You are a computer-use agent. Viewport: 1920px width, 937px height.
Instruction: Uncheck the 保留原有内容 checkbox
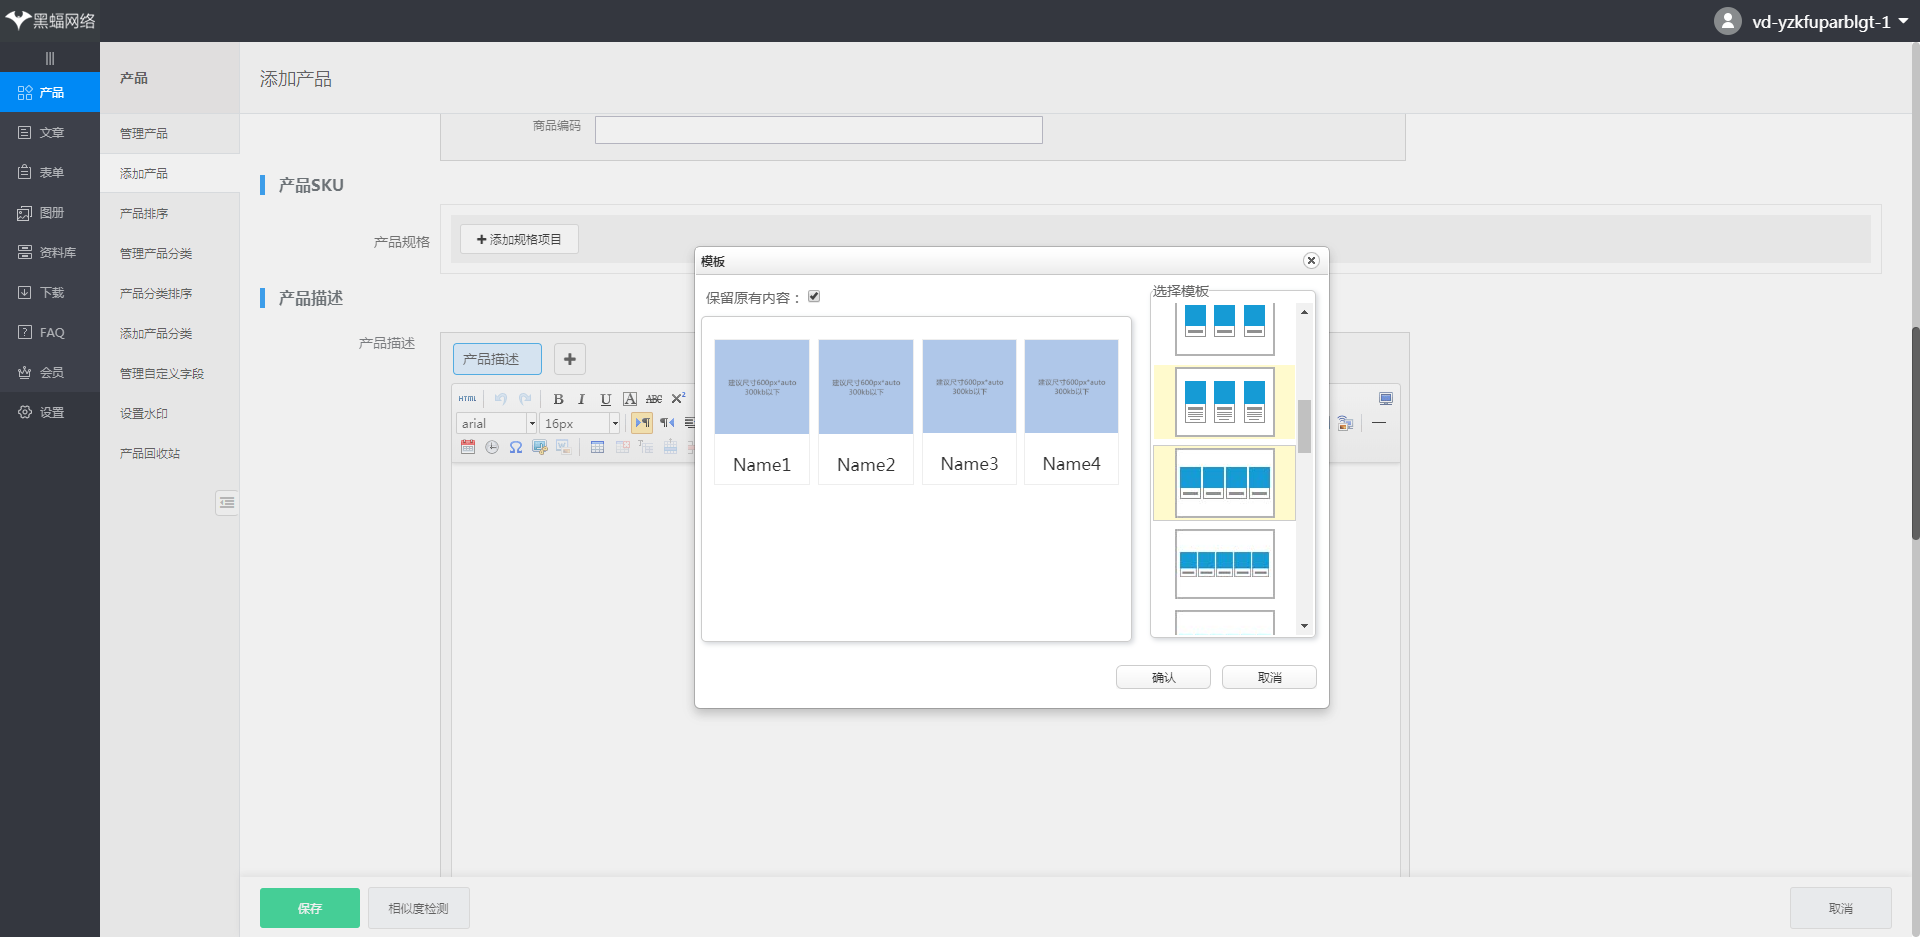pyautogui.click(x=814, y=297)
